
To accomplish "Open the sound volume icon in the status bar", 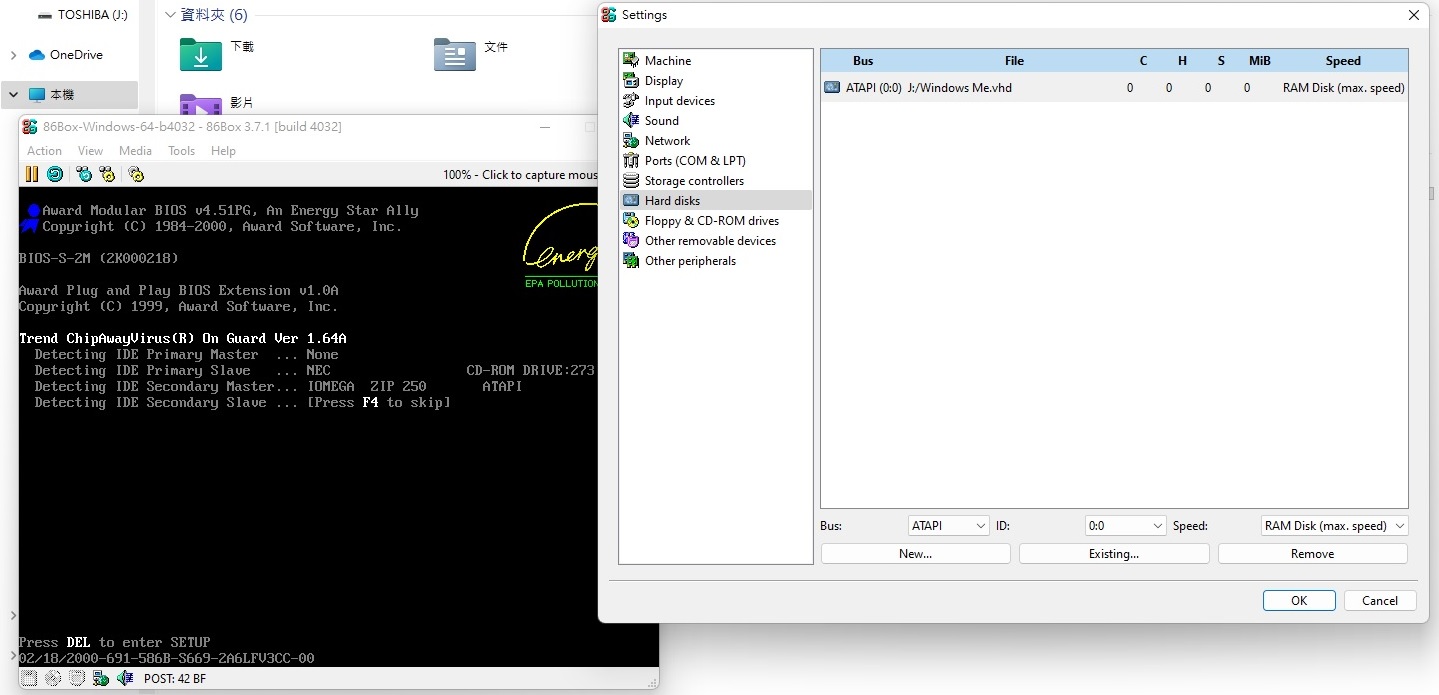I will click(x=124, y=677).
